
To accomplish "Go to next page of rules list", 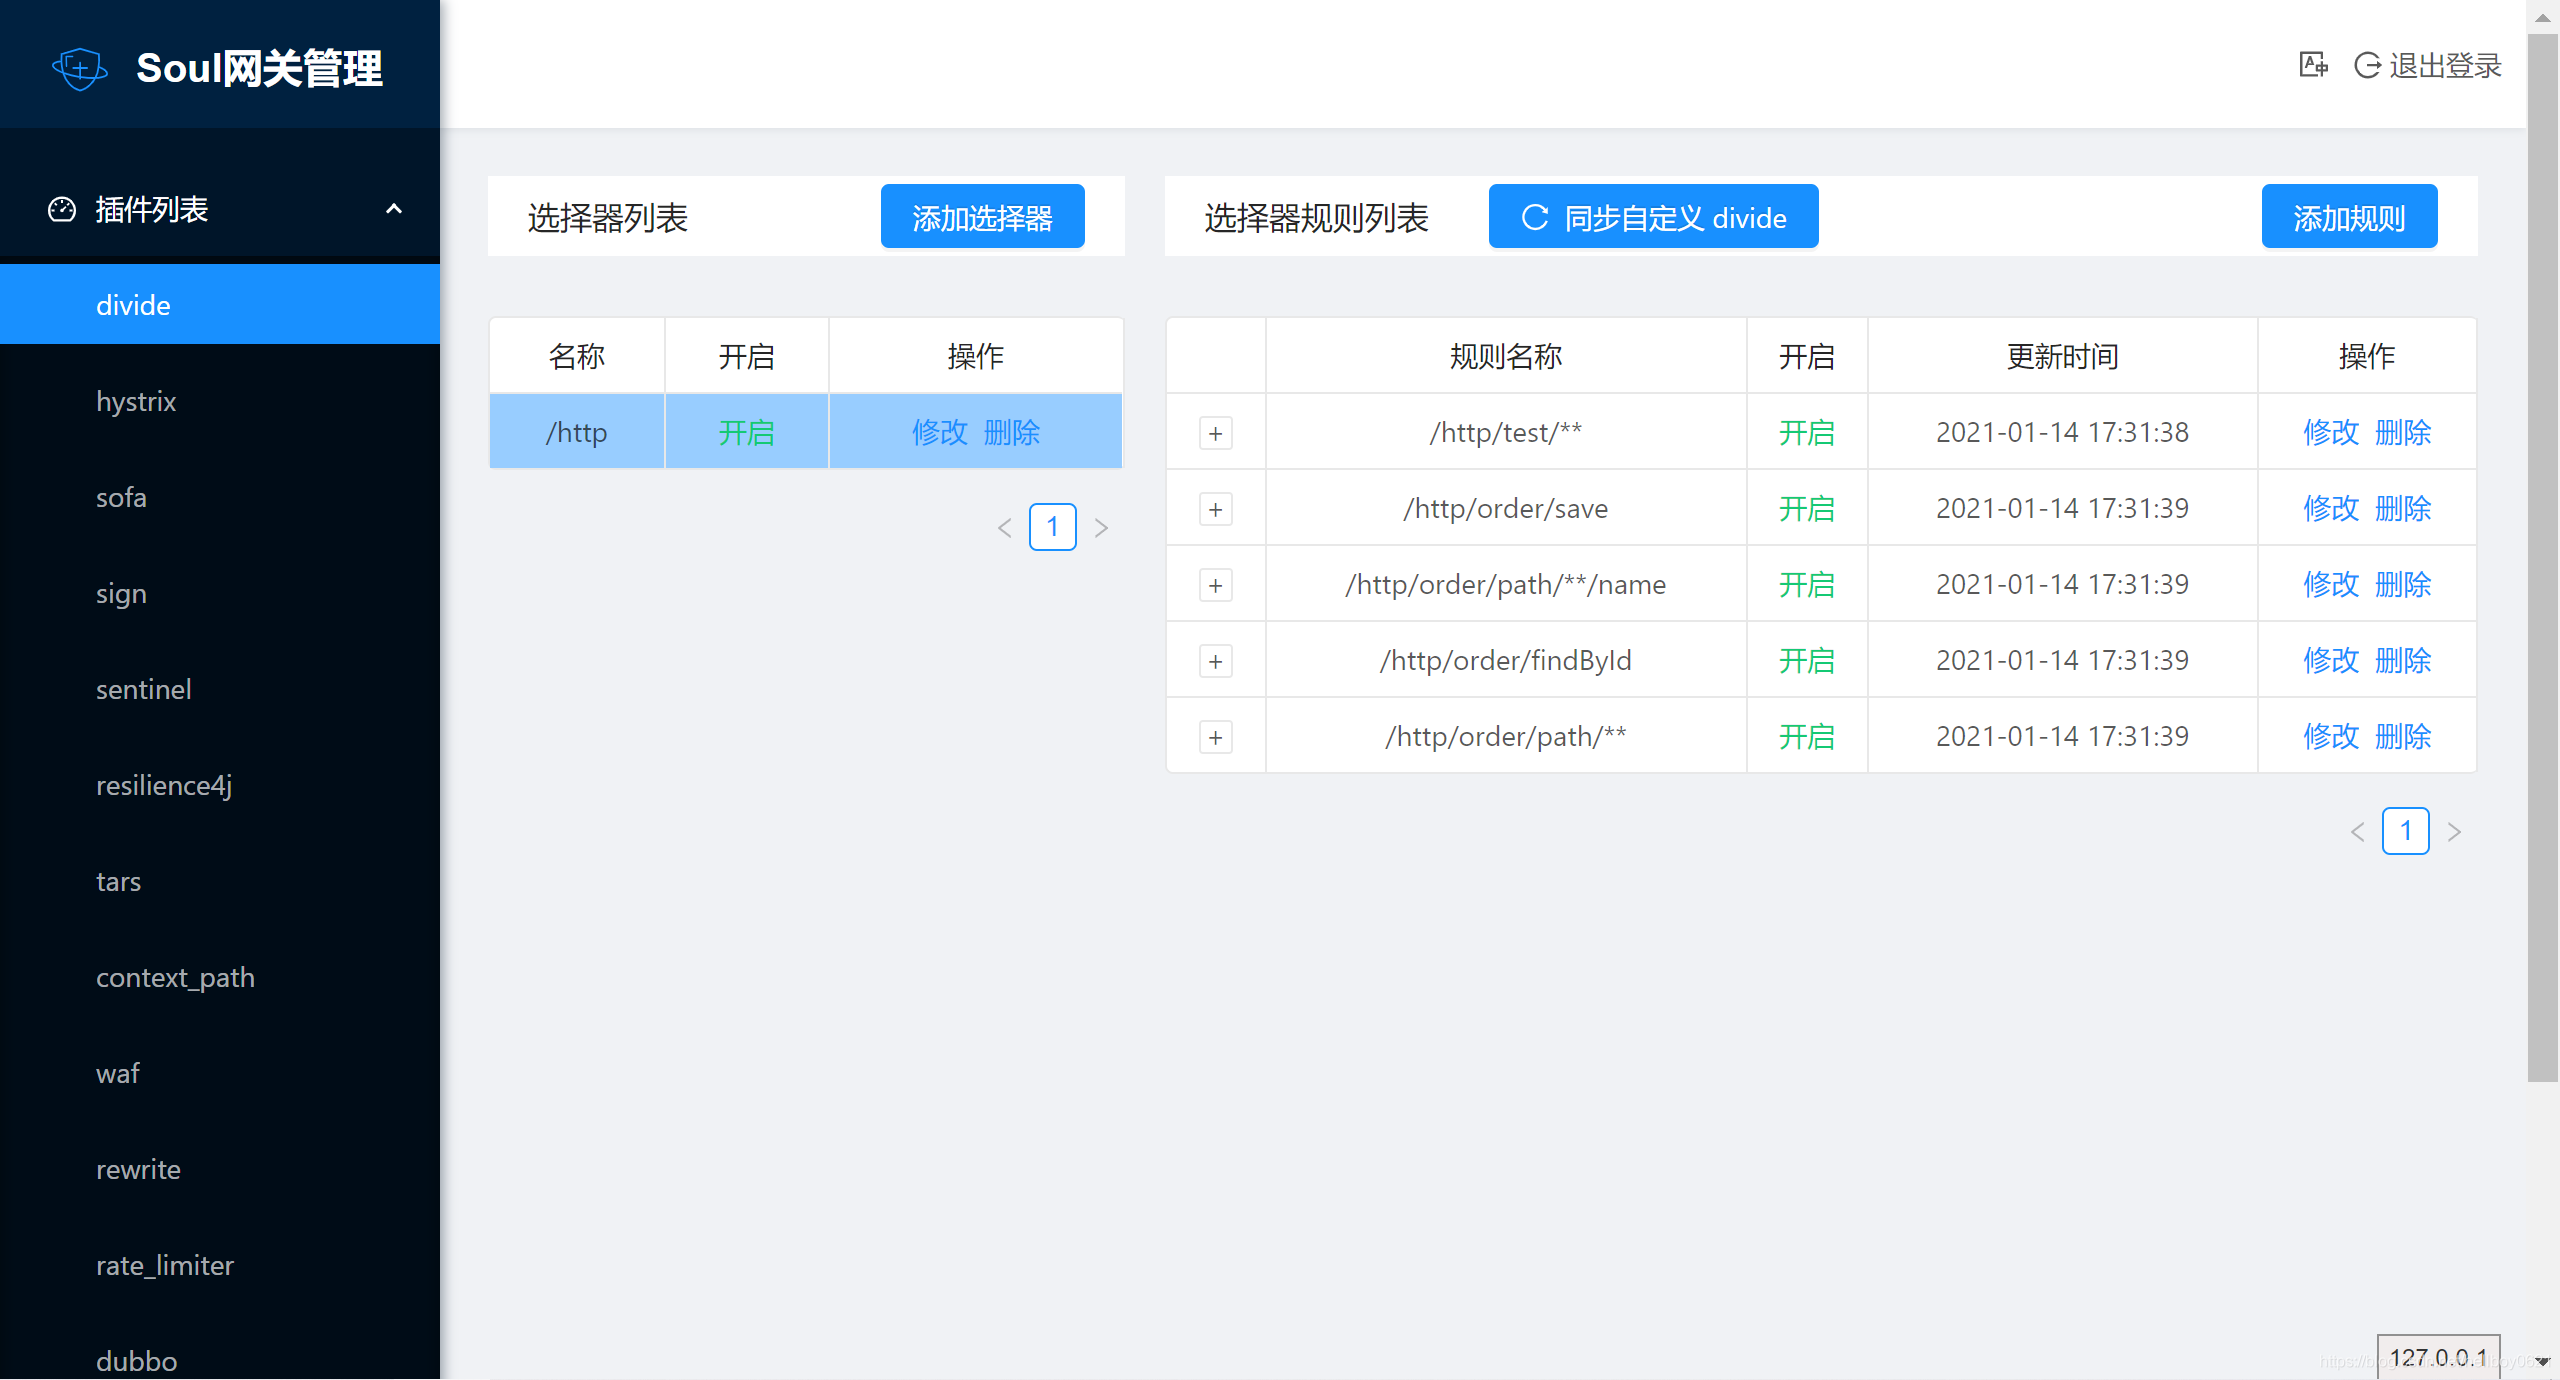I will [x=2454, y=832].
